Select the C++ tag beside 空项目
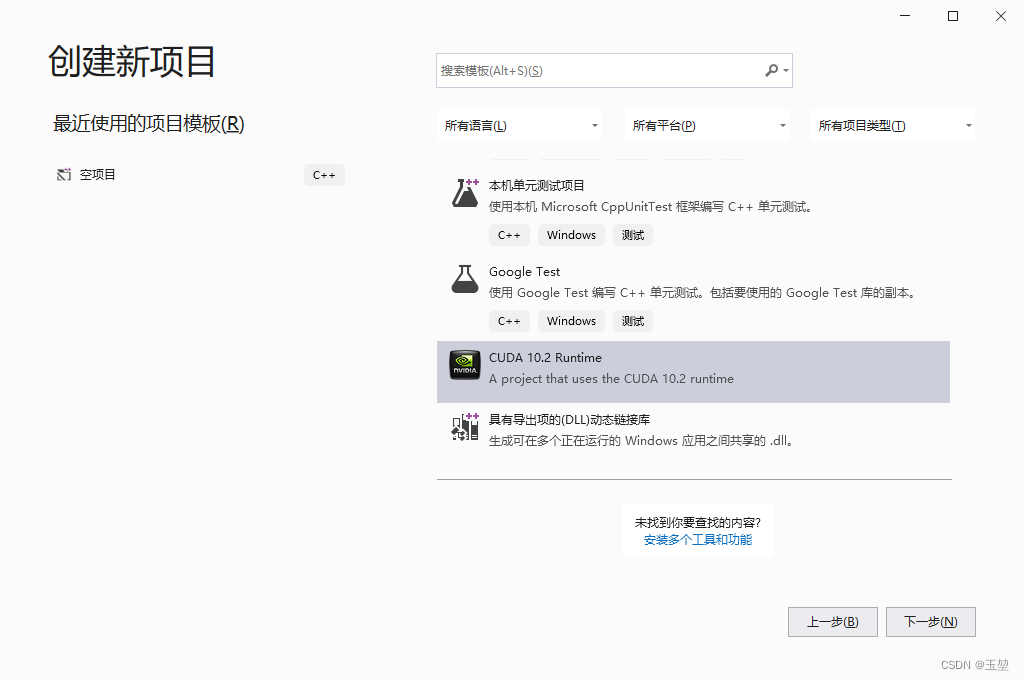The height and width of the screenshot is (680, 1024). click(324, 174)
